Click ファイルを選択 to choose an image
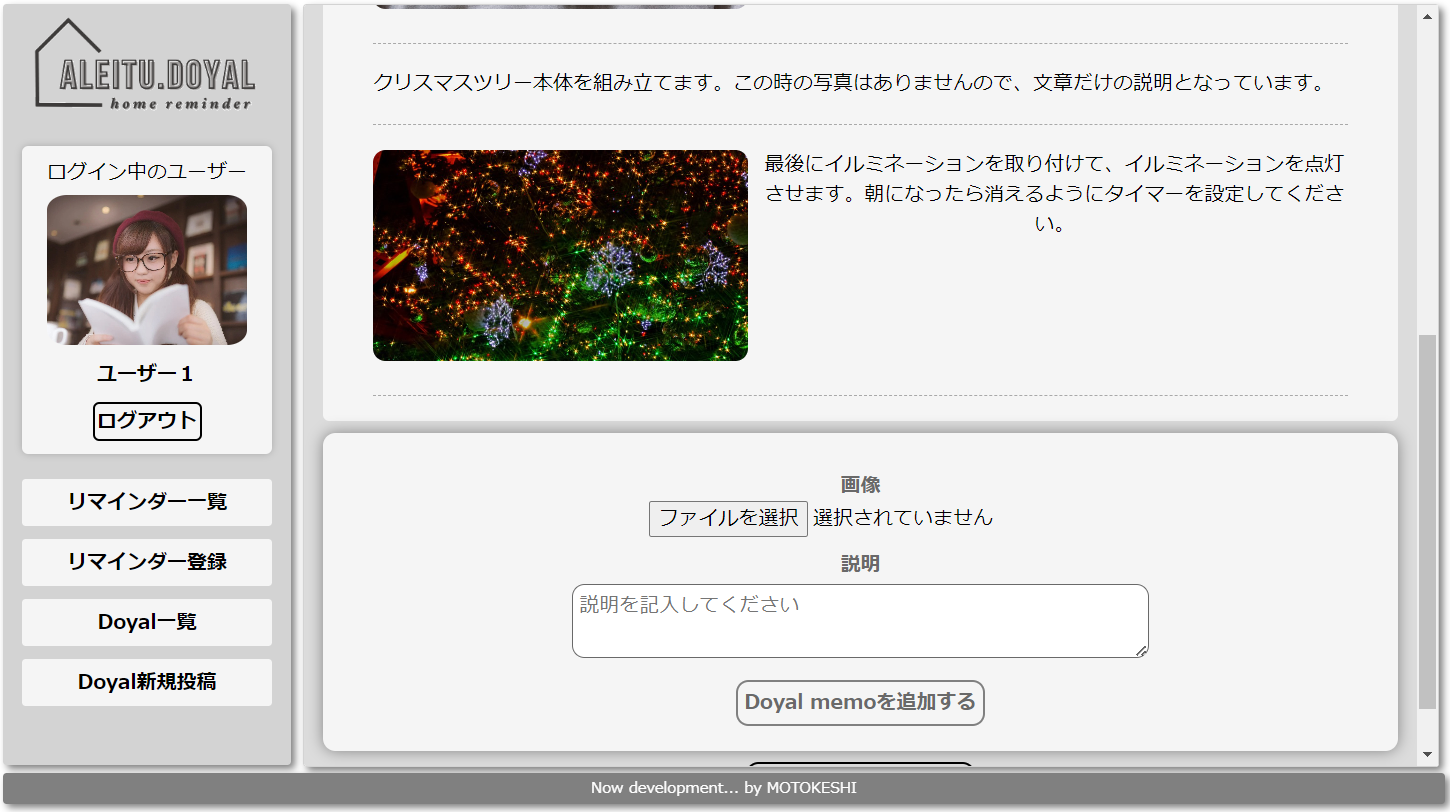The height and width of the screenshot is (812, 1450). point(728,518)
